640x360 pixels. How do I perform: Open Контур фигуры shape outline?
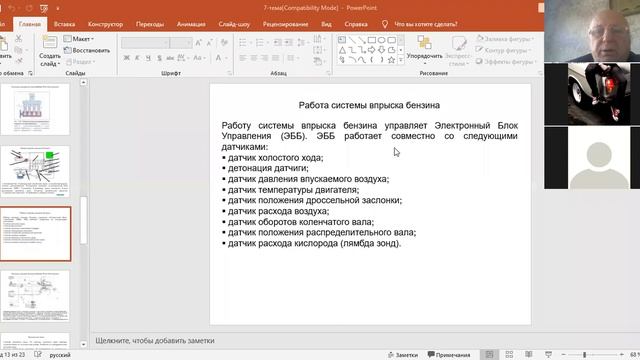(x=504, y=50)
